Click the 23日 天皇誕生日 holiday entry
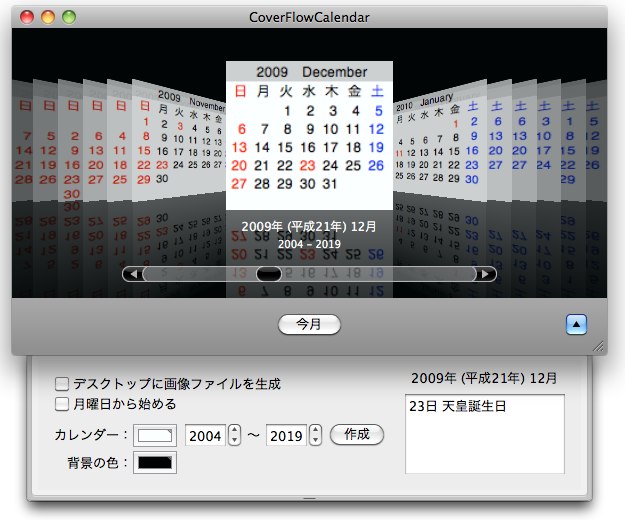This screenshot has width=625, height=520. (458, 406)
